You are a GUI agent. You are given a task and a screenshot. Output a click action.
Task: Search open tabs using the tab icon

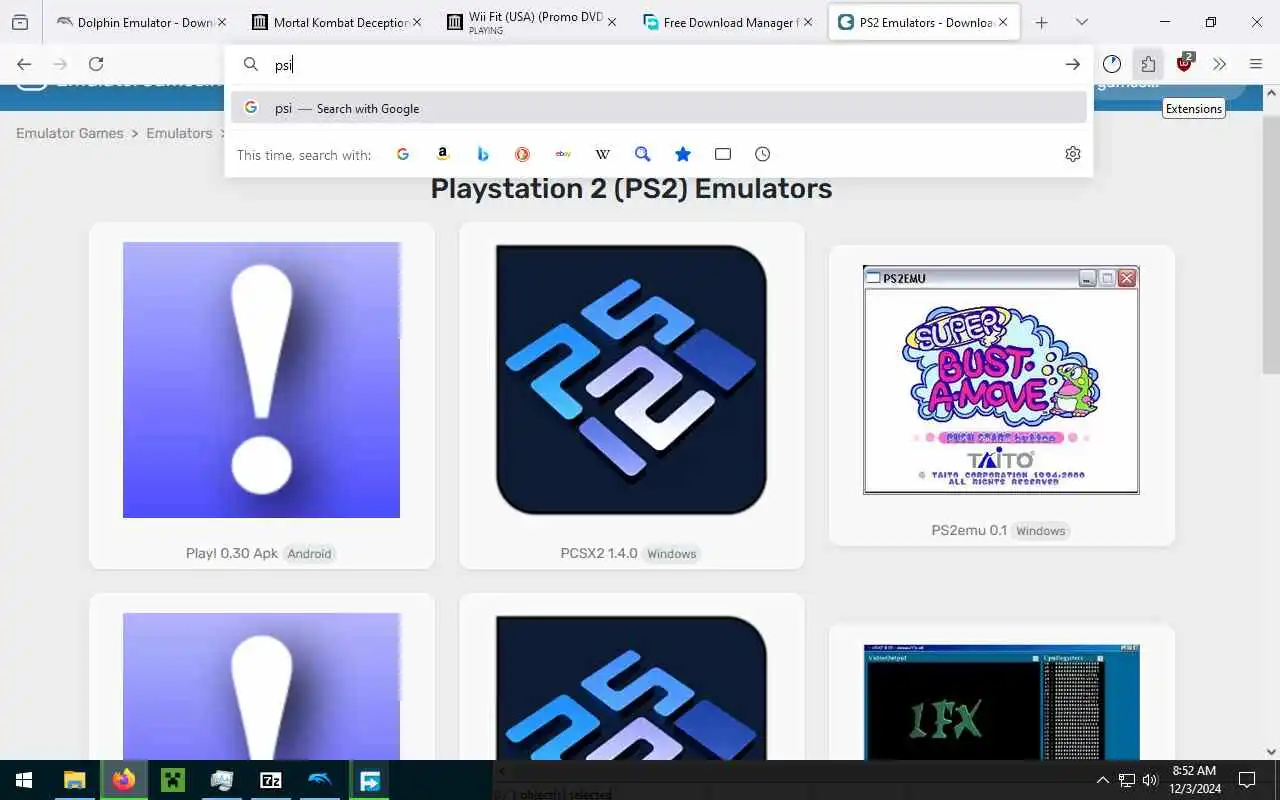coord(723,154)
